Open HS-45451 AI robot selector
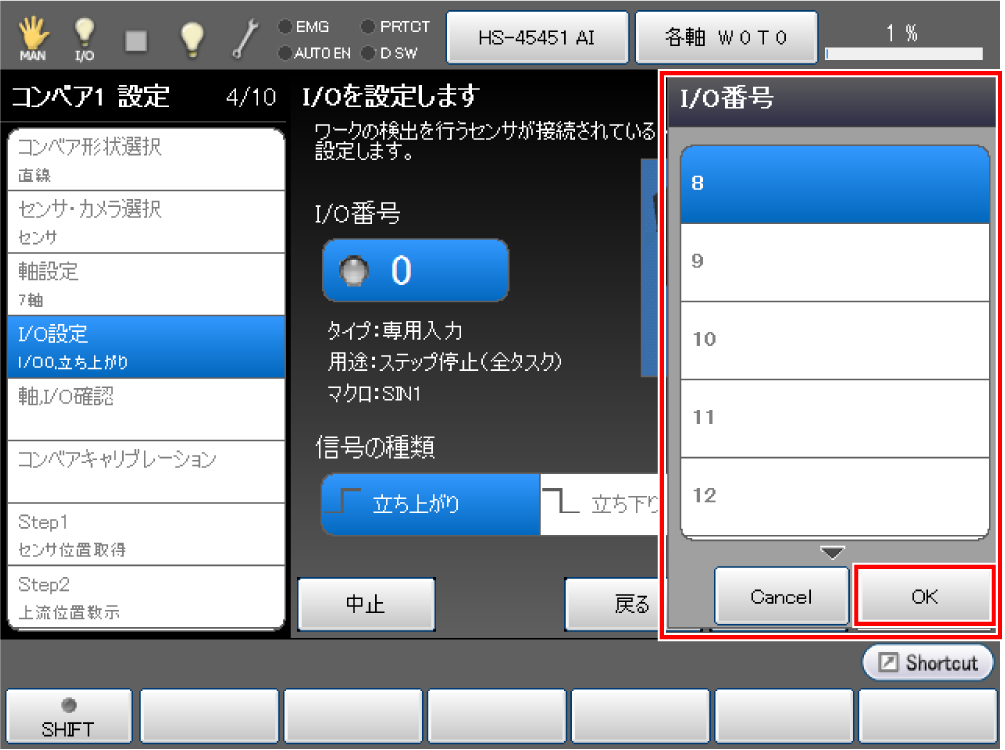 [x=537, y=38]
